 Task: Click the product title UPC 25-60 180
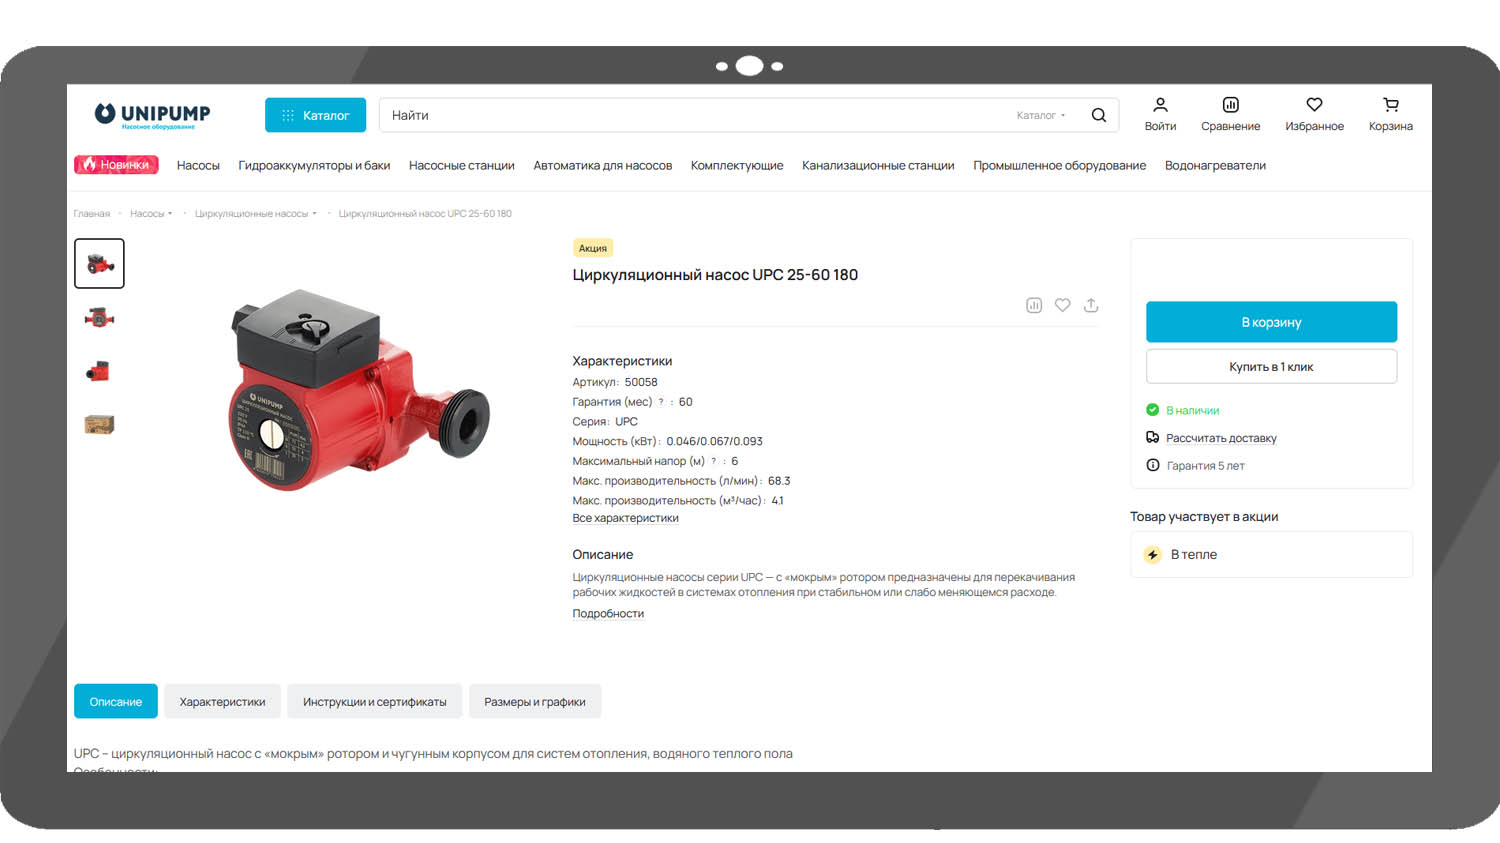pos(715,275)
